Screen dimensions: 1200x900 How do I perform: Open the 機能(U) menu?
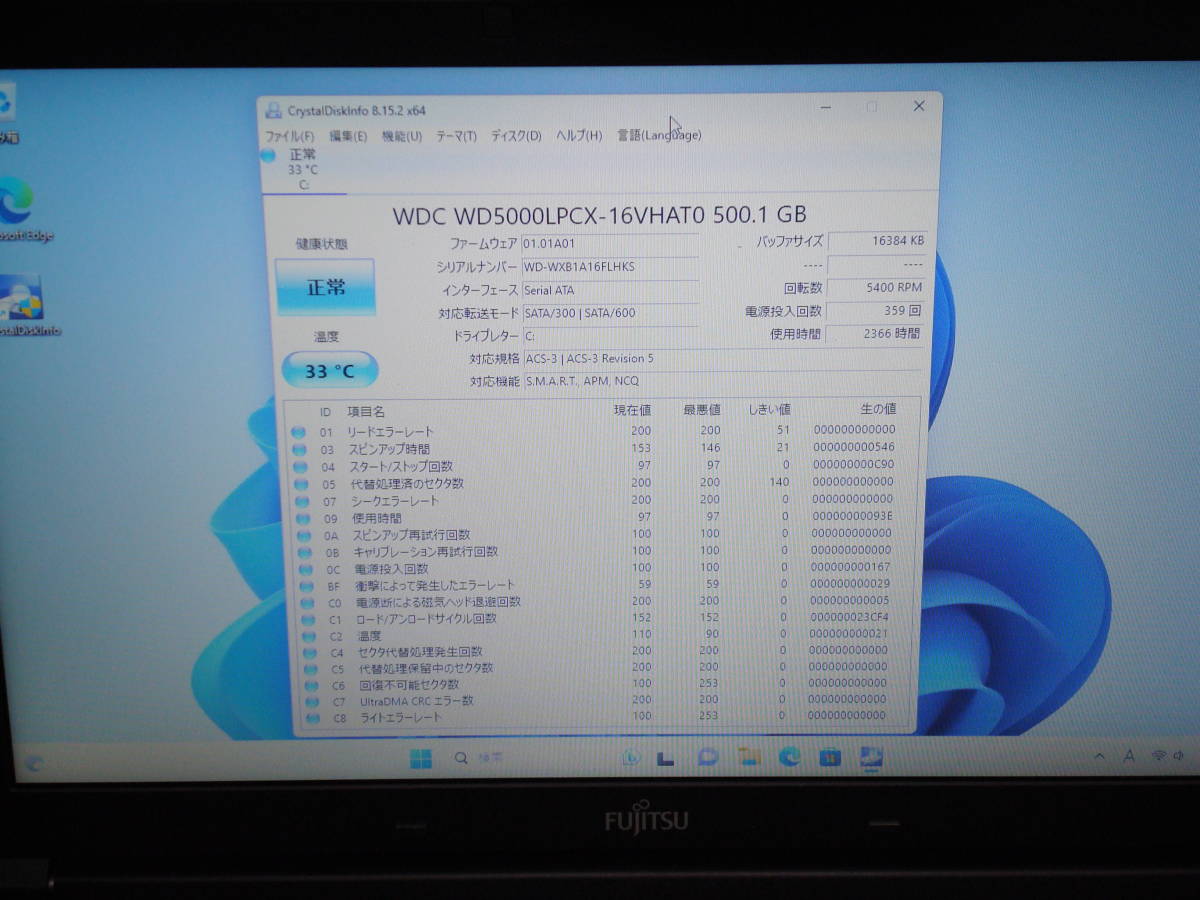[x=401, y=135]
